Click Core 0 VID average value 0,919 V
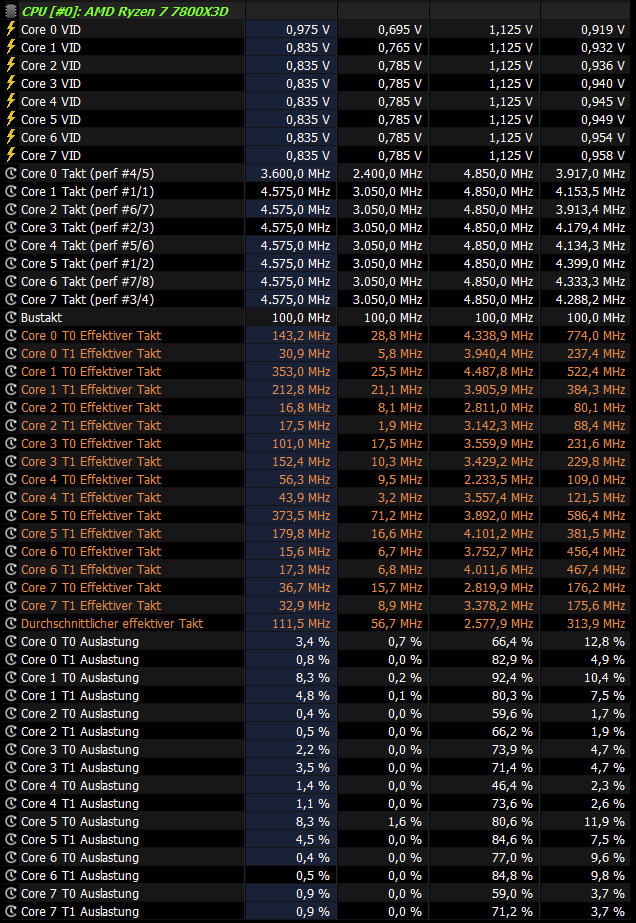This screenshot has width=636, height=923. click(x=603, y=29)
